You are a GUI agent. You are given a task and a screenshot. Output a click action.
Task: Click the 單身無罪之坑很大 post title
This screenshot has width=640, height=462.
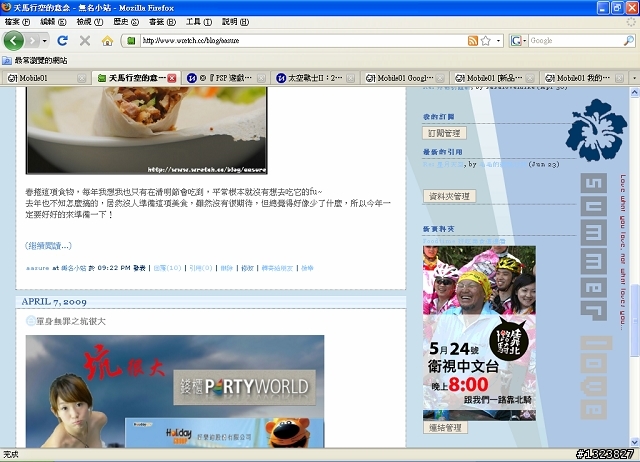tap(71, 321)
